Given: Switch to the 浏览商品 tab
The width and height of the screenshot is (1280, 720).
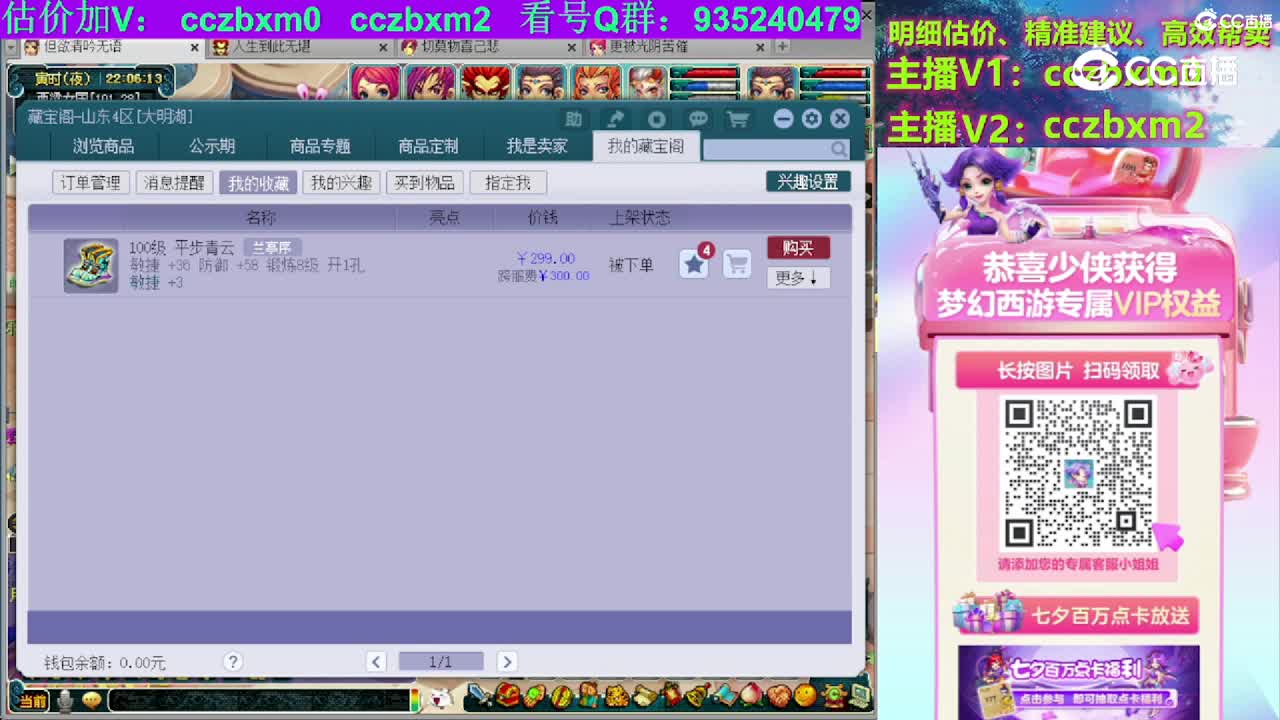Looking at the screenshot, I should pyautogui.click(x=103, y=146).
